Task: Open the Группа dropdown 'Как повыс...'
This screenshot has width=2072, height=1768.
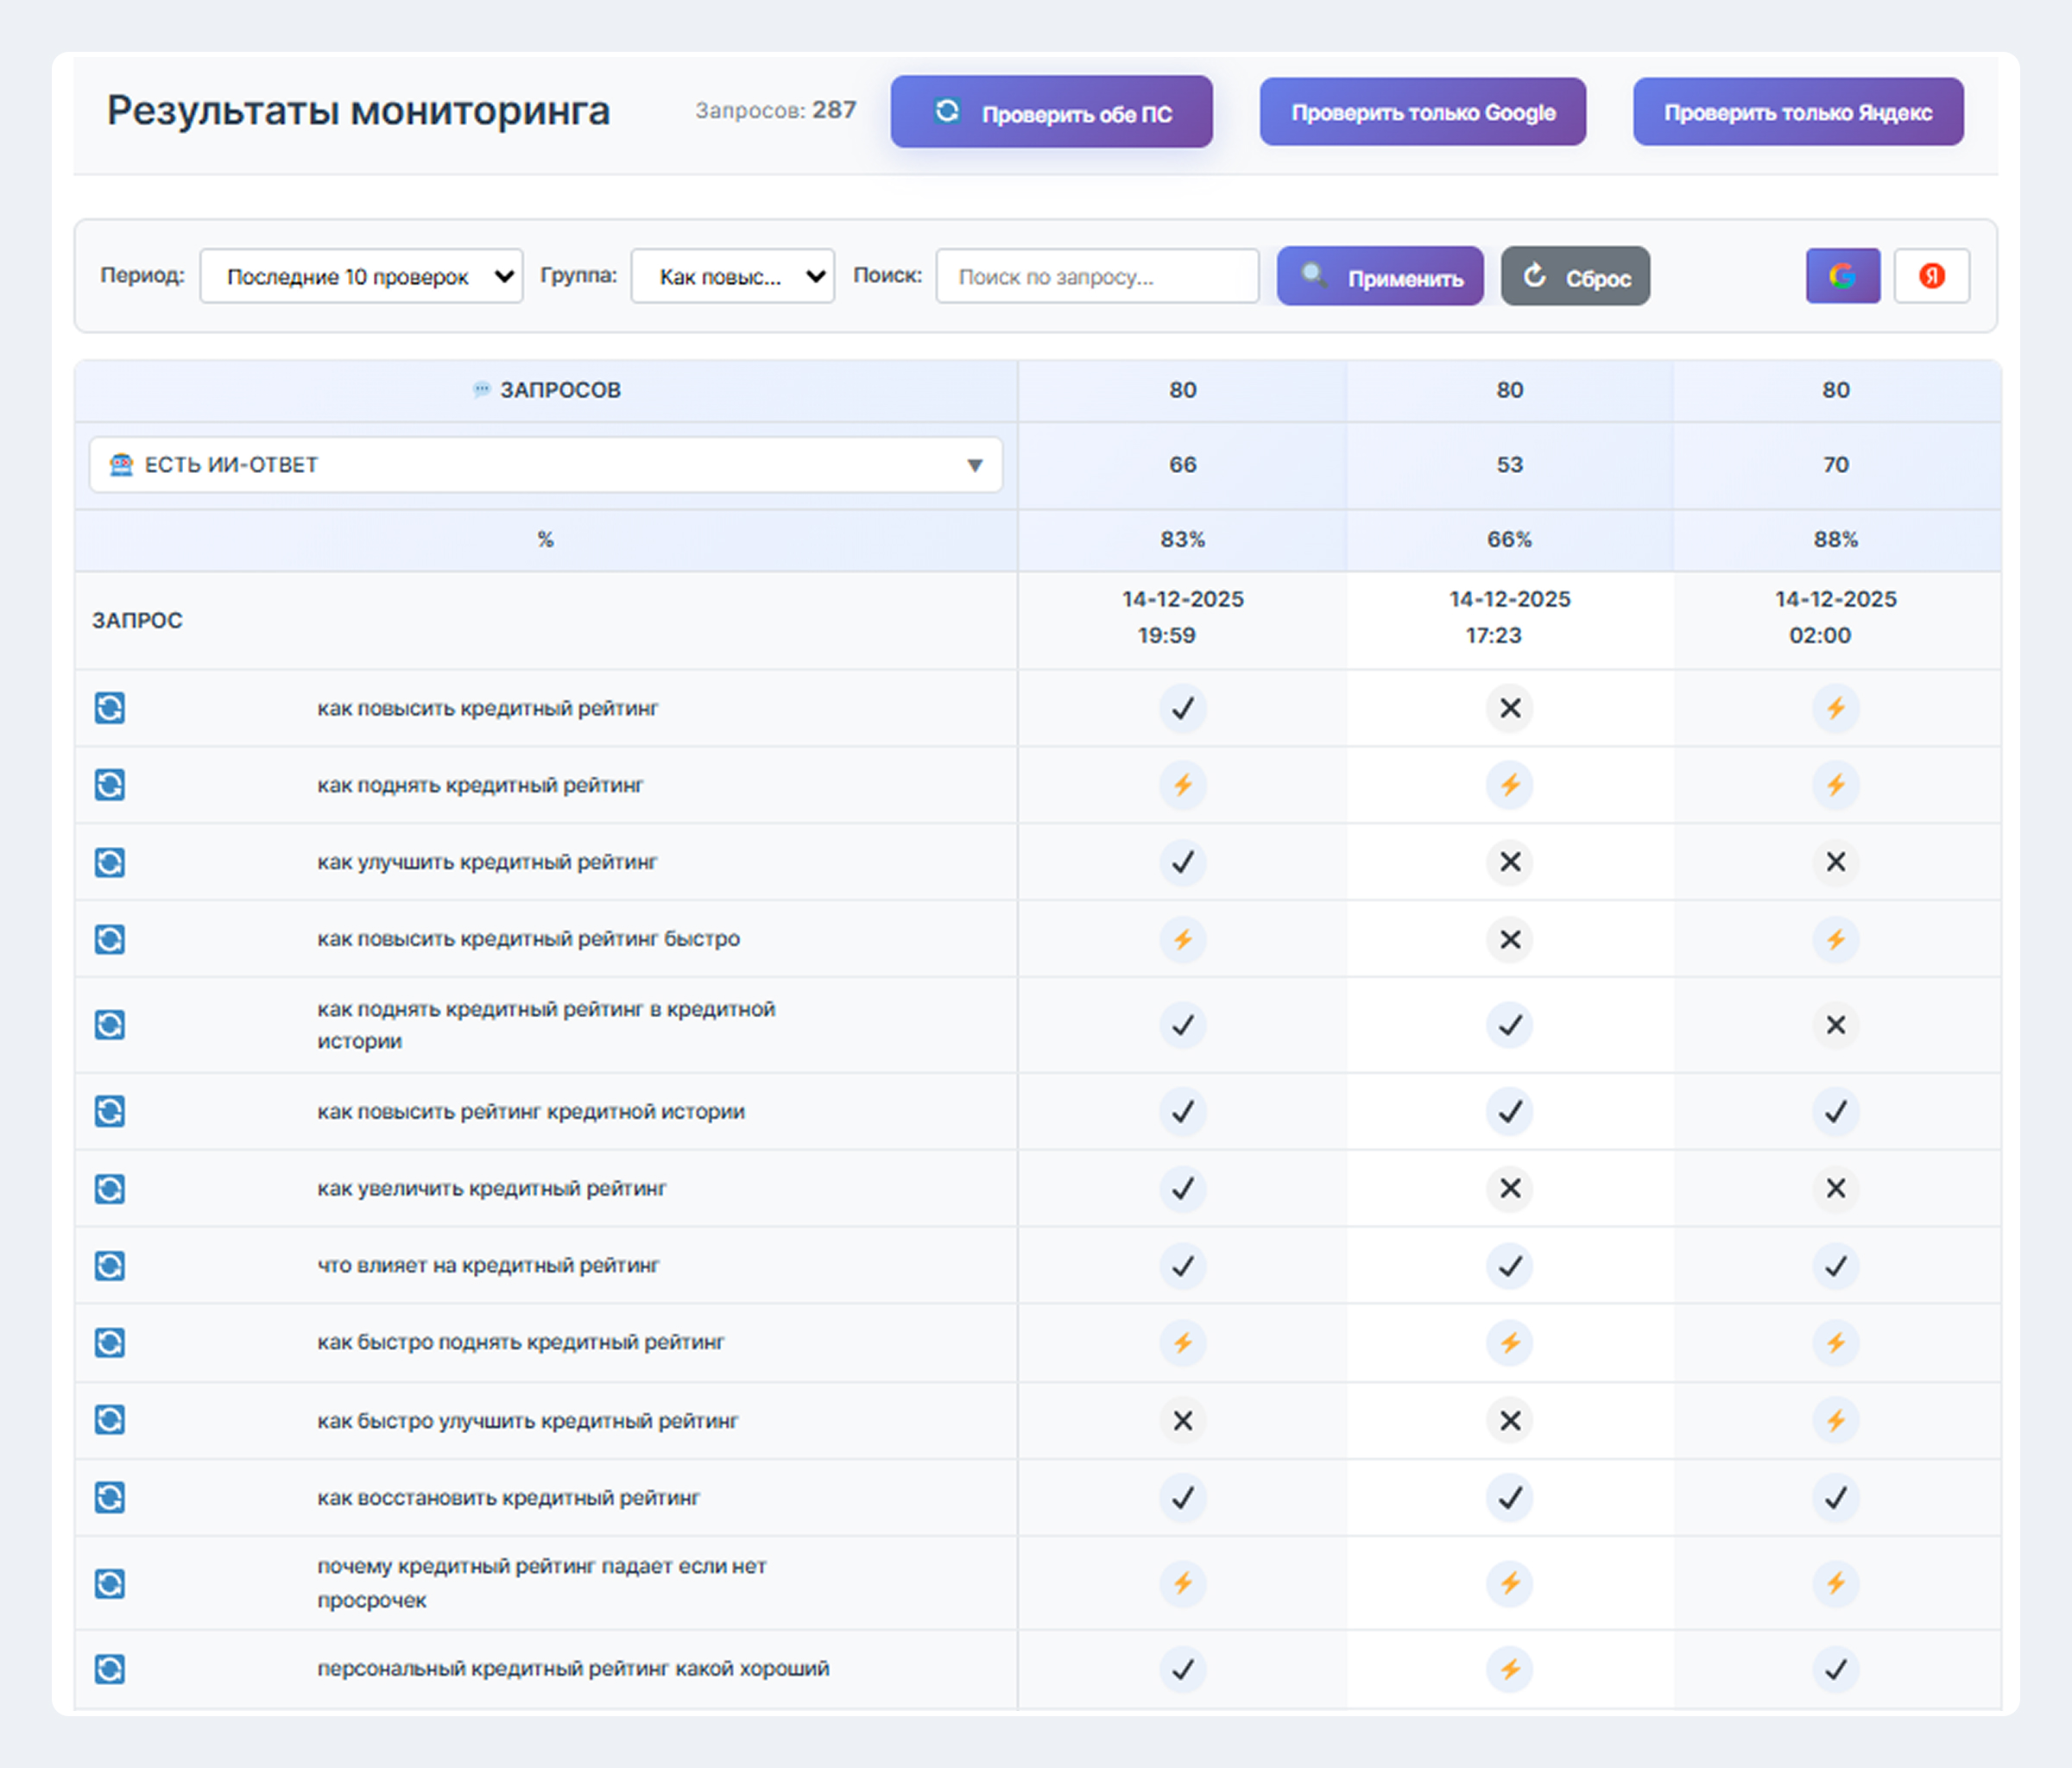Action: pyautogui.click(x=732, y=276)
